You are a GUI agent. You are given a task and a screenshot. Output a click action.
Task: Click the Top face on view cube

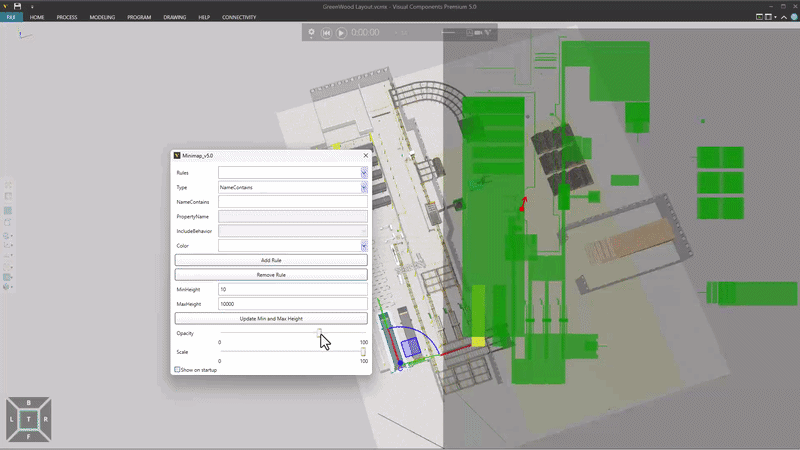[30, 419]
